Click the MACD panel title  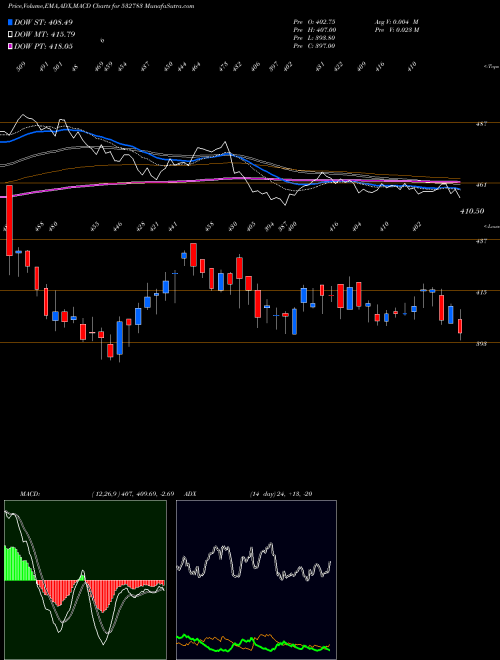point(29,494)
